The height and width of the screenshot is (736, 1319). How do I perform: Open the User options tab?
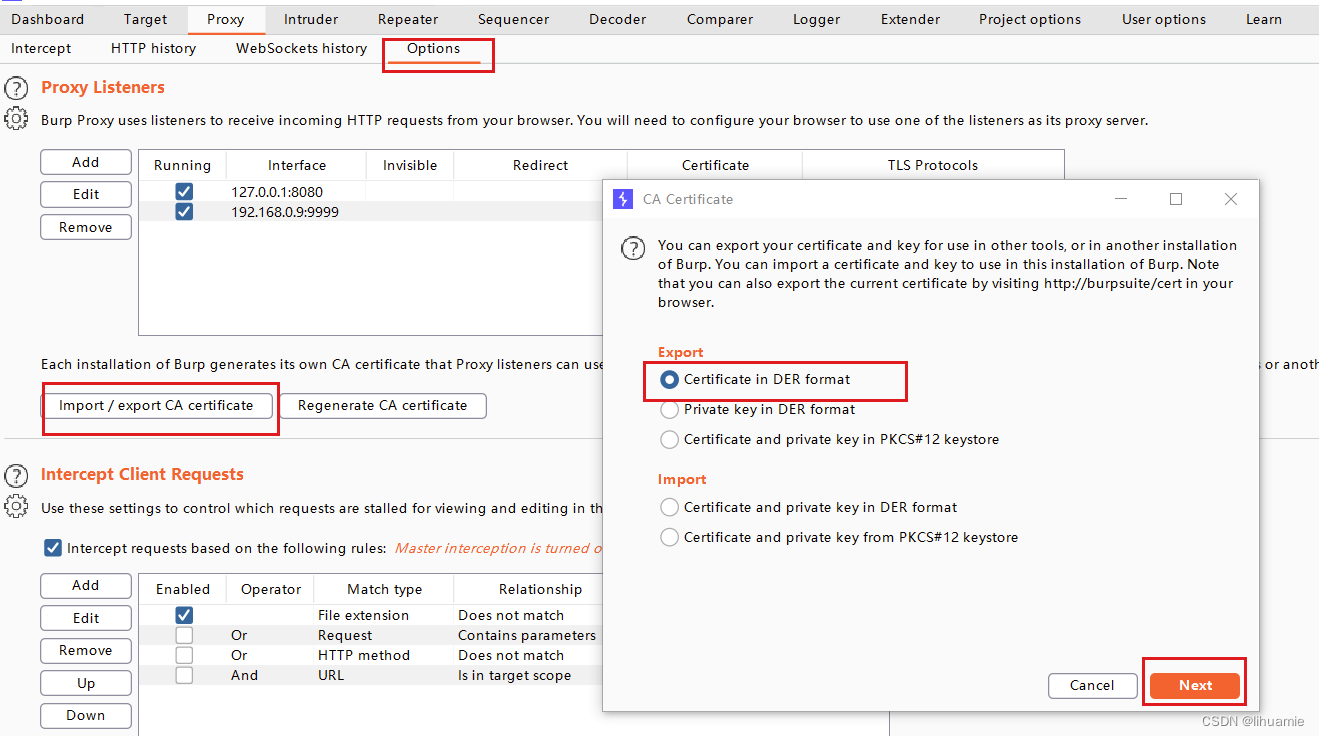(x=1164, y=19)
